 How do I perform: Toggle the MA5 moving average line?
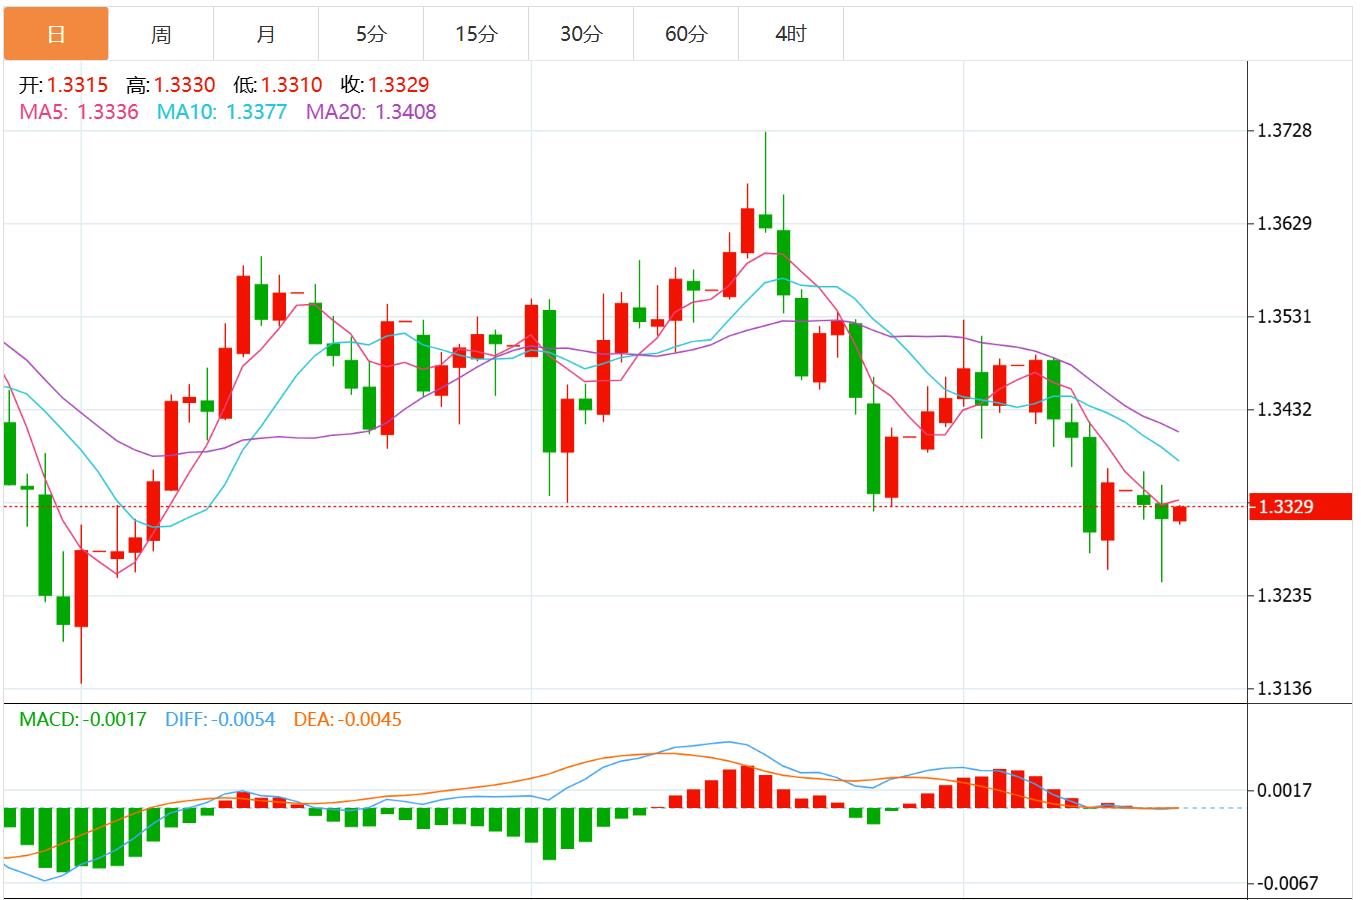[45, 113]
